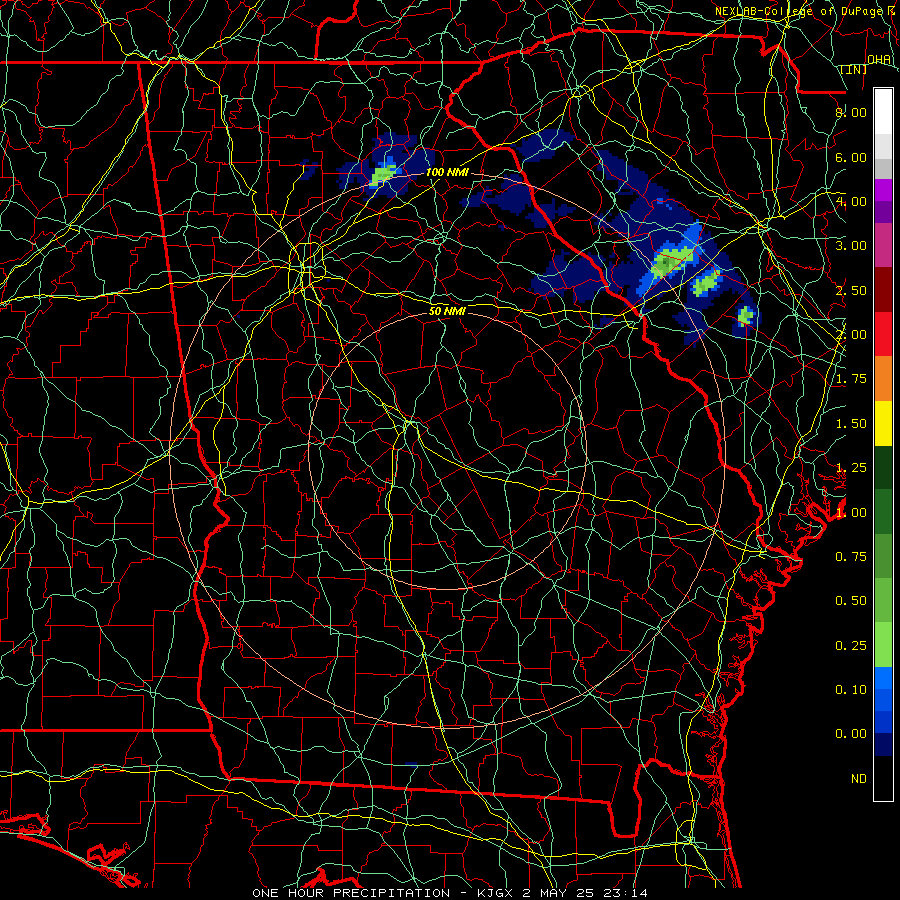900x900 pixels.
Task: Click the OHA product code label
Action: (x=879, y=60)
